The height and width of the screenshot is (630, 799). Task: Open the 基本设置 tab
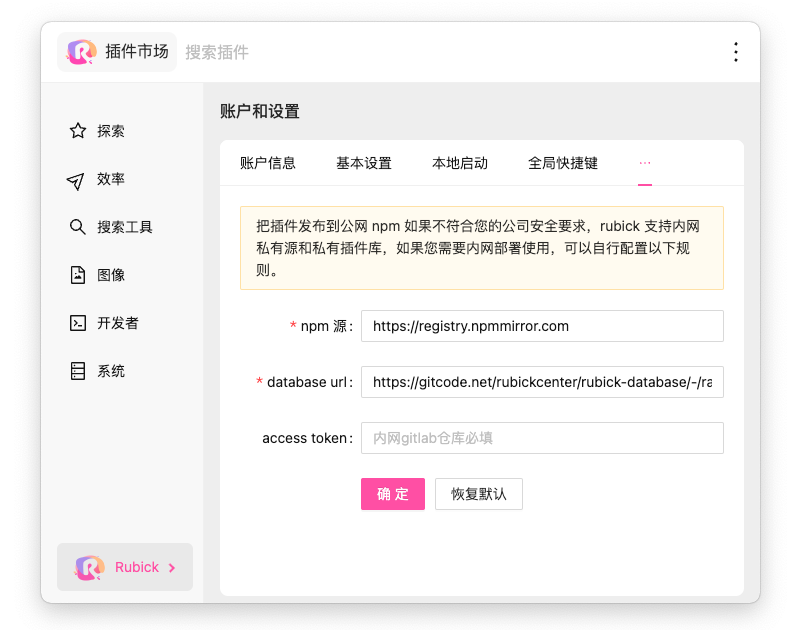point(364,163)
